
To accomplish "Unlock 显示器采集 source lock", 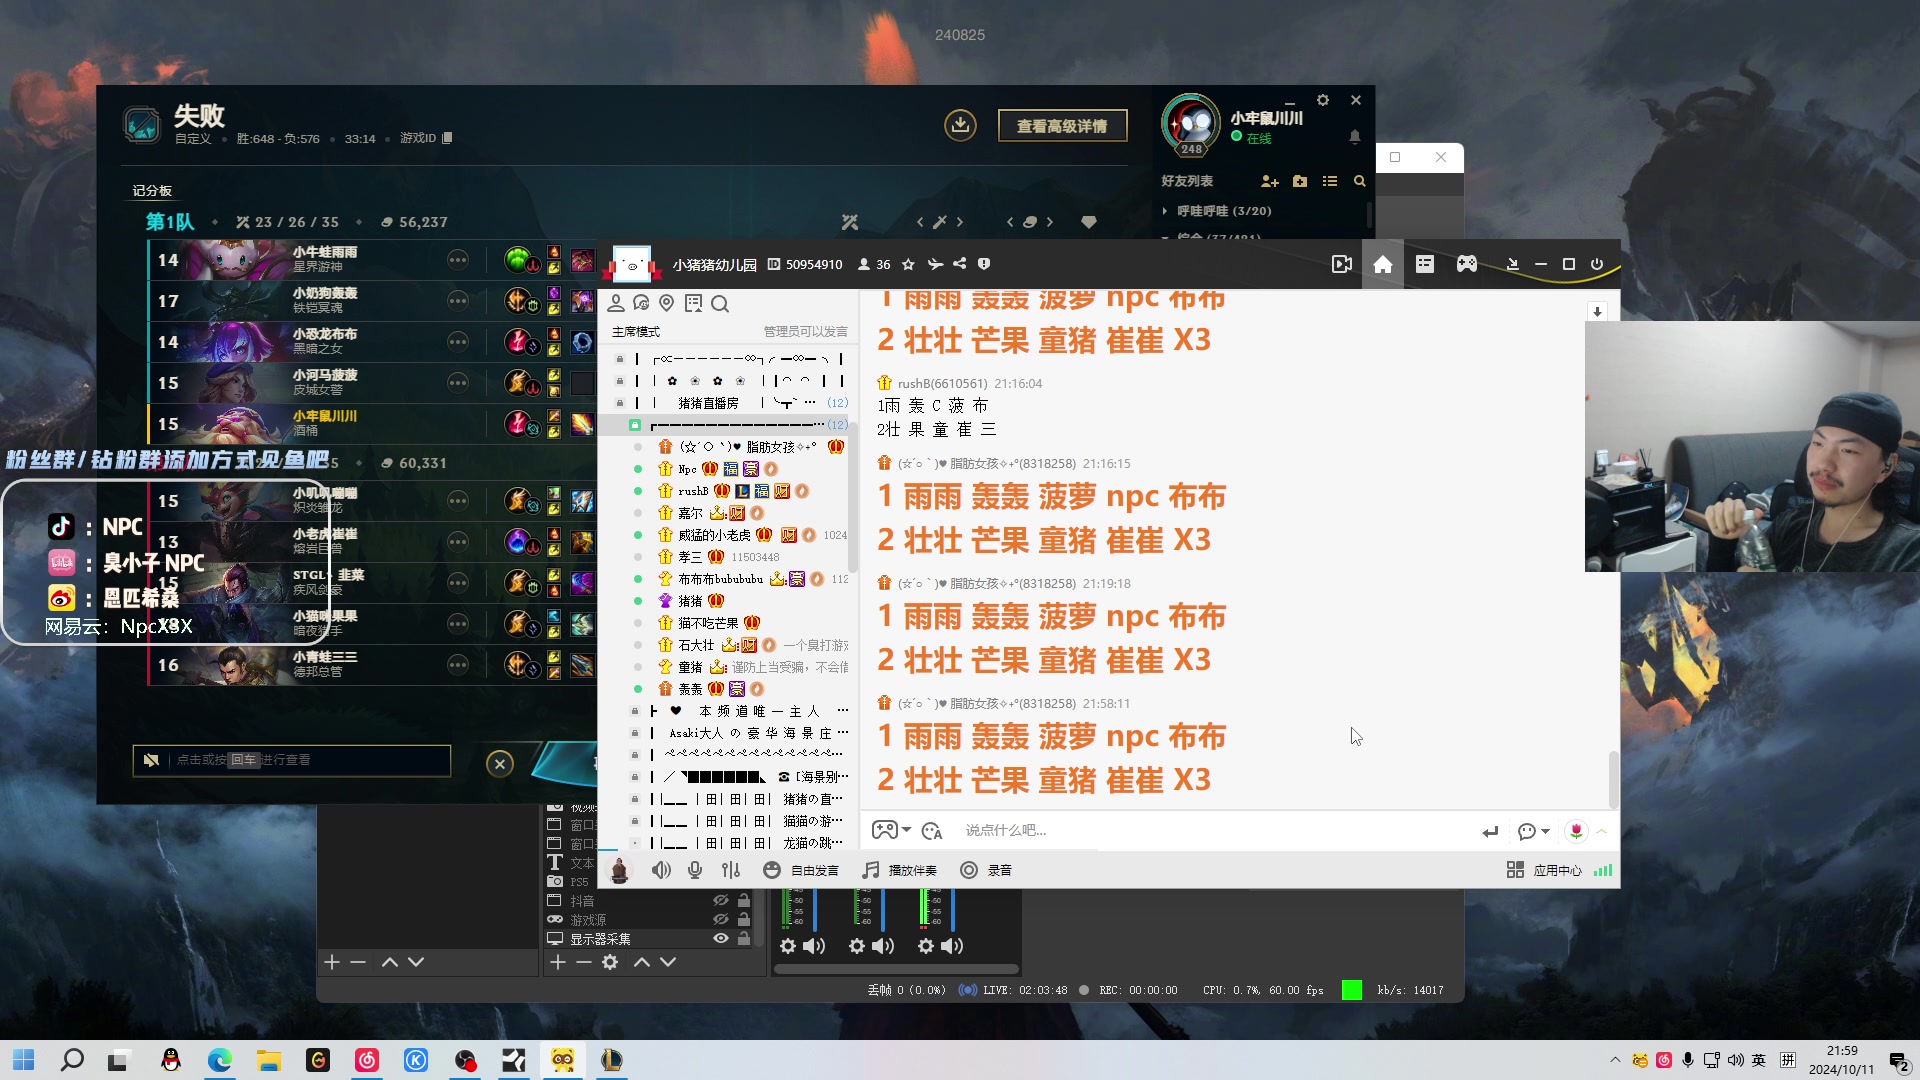I will [x=743, y=938].
